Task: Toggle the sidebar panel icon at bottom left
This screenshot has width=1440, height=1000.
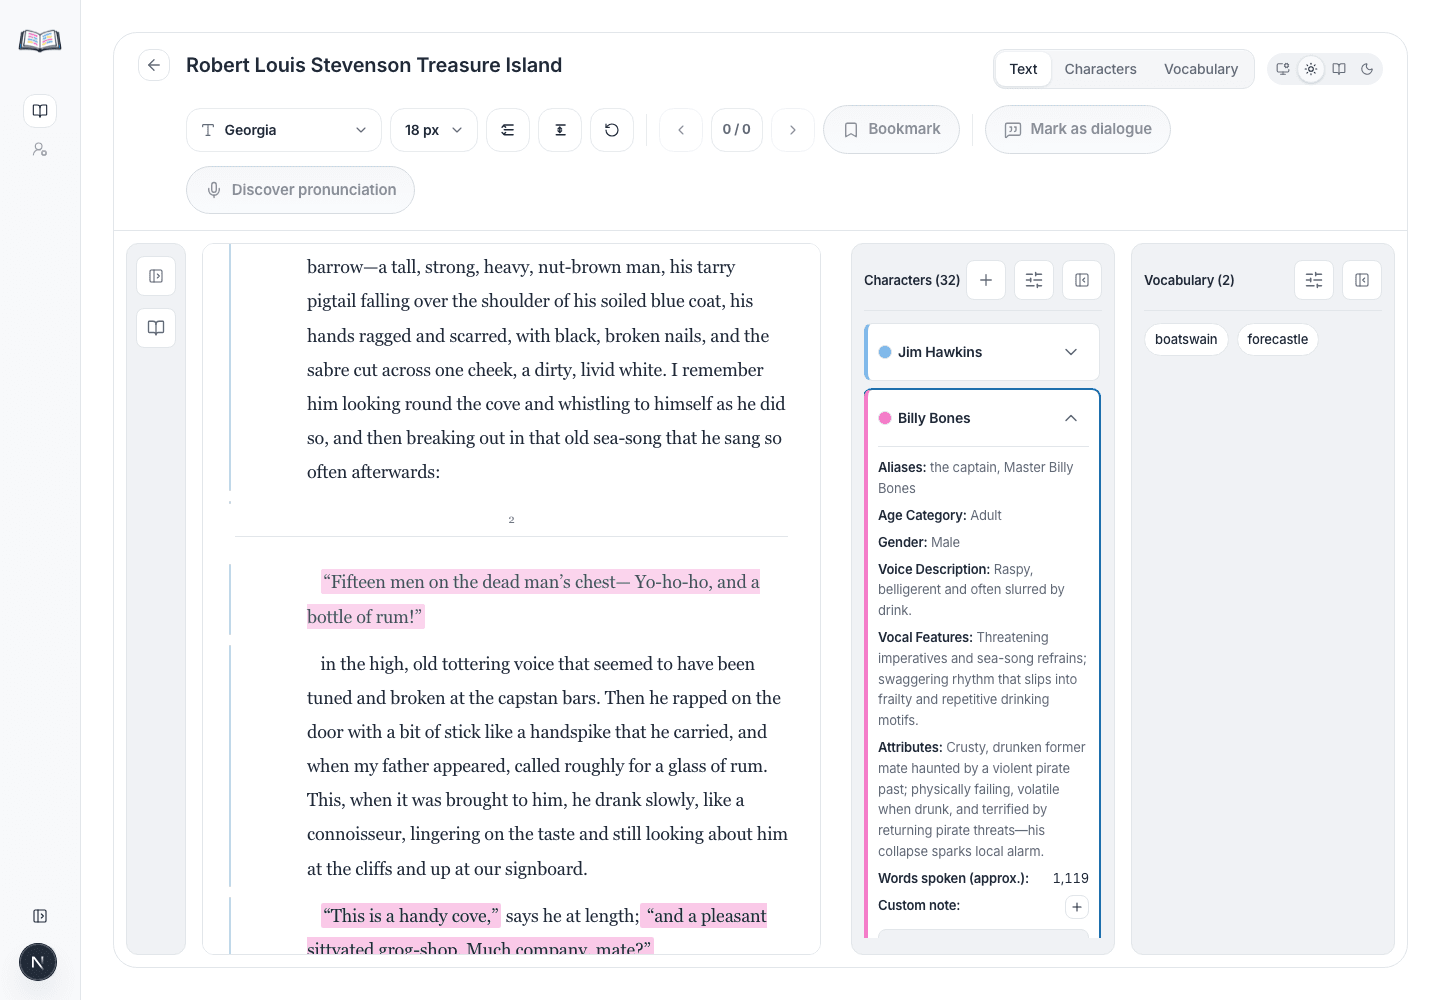Action: tap(40, 916)
